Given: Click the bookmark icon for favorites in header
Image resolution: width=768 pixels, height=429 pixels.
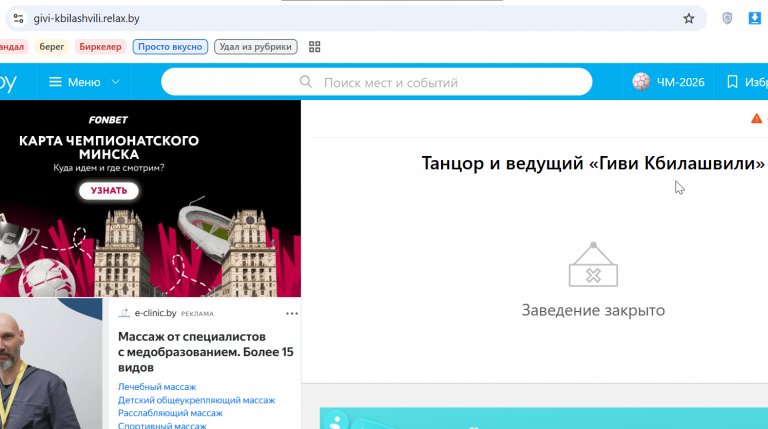Looking at the screenshot, I should 732,82.
